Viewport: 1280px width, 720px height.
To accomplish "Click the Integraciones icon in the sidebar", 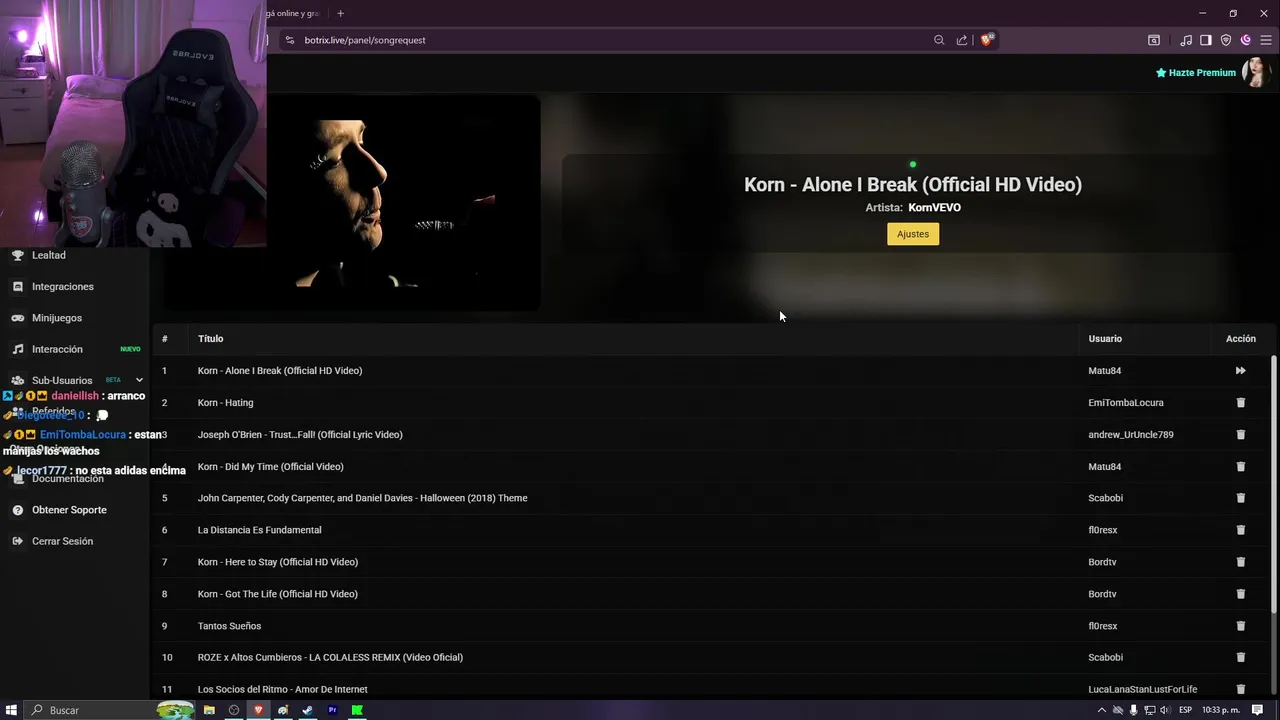I will (x=18, y=287).
